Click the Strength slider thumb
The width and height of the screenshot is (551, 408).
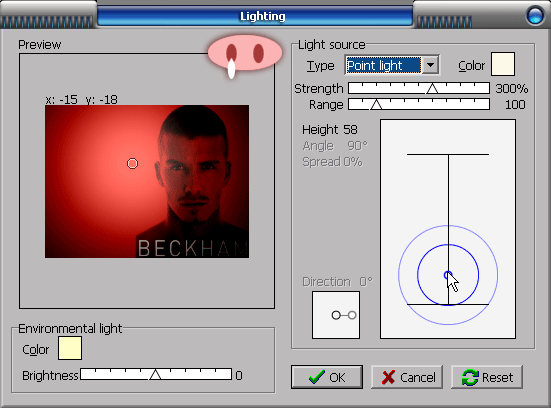click(x=432, y=89)
